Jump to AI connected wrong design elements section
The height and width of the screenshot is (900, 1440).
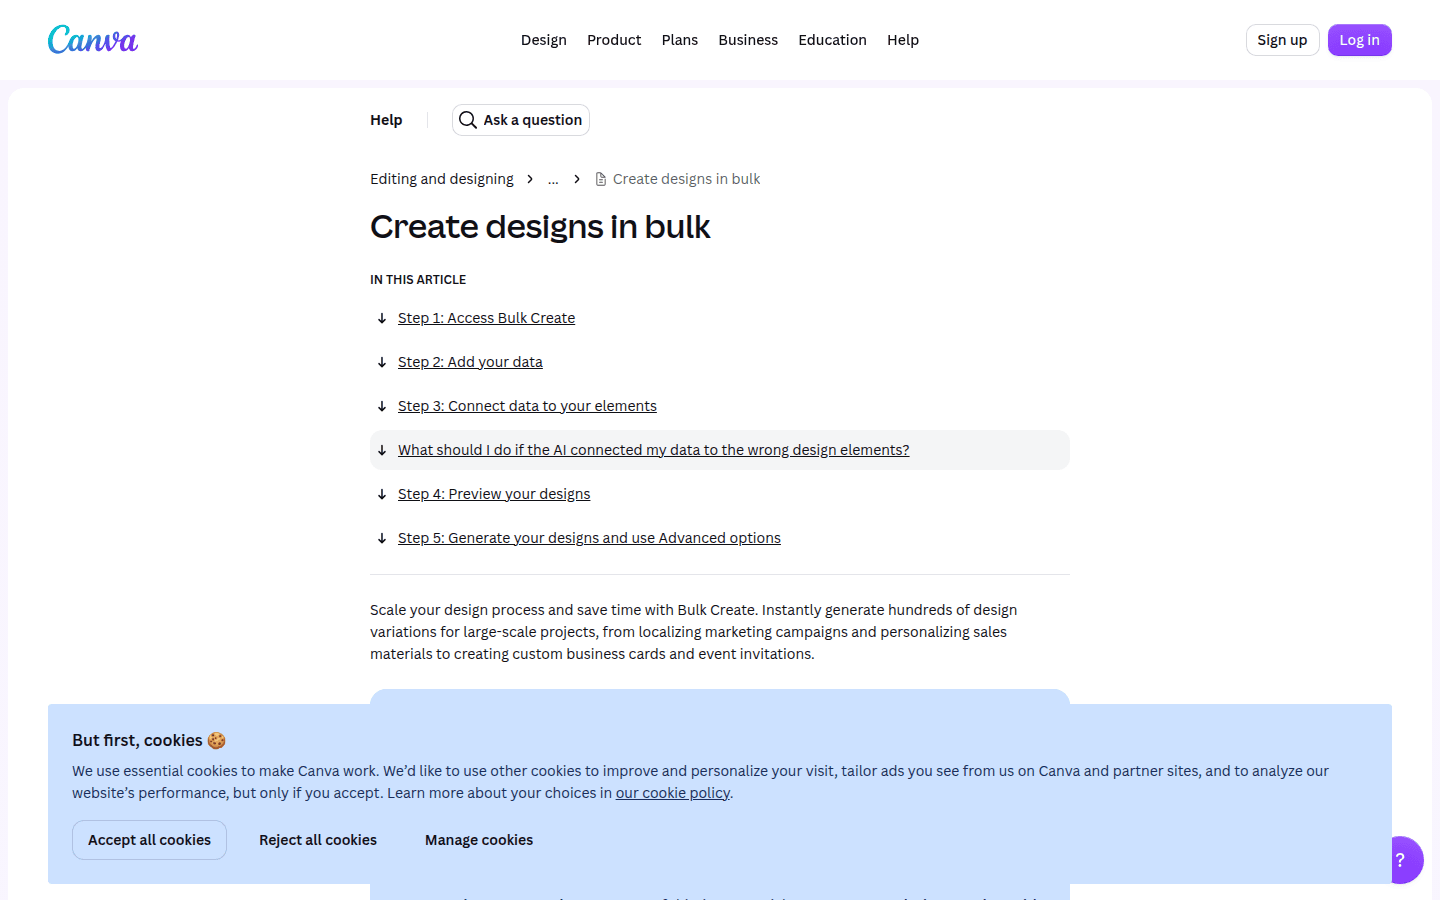point(654,450)
